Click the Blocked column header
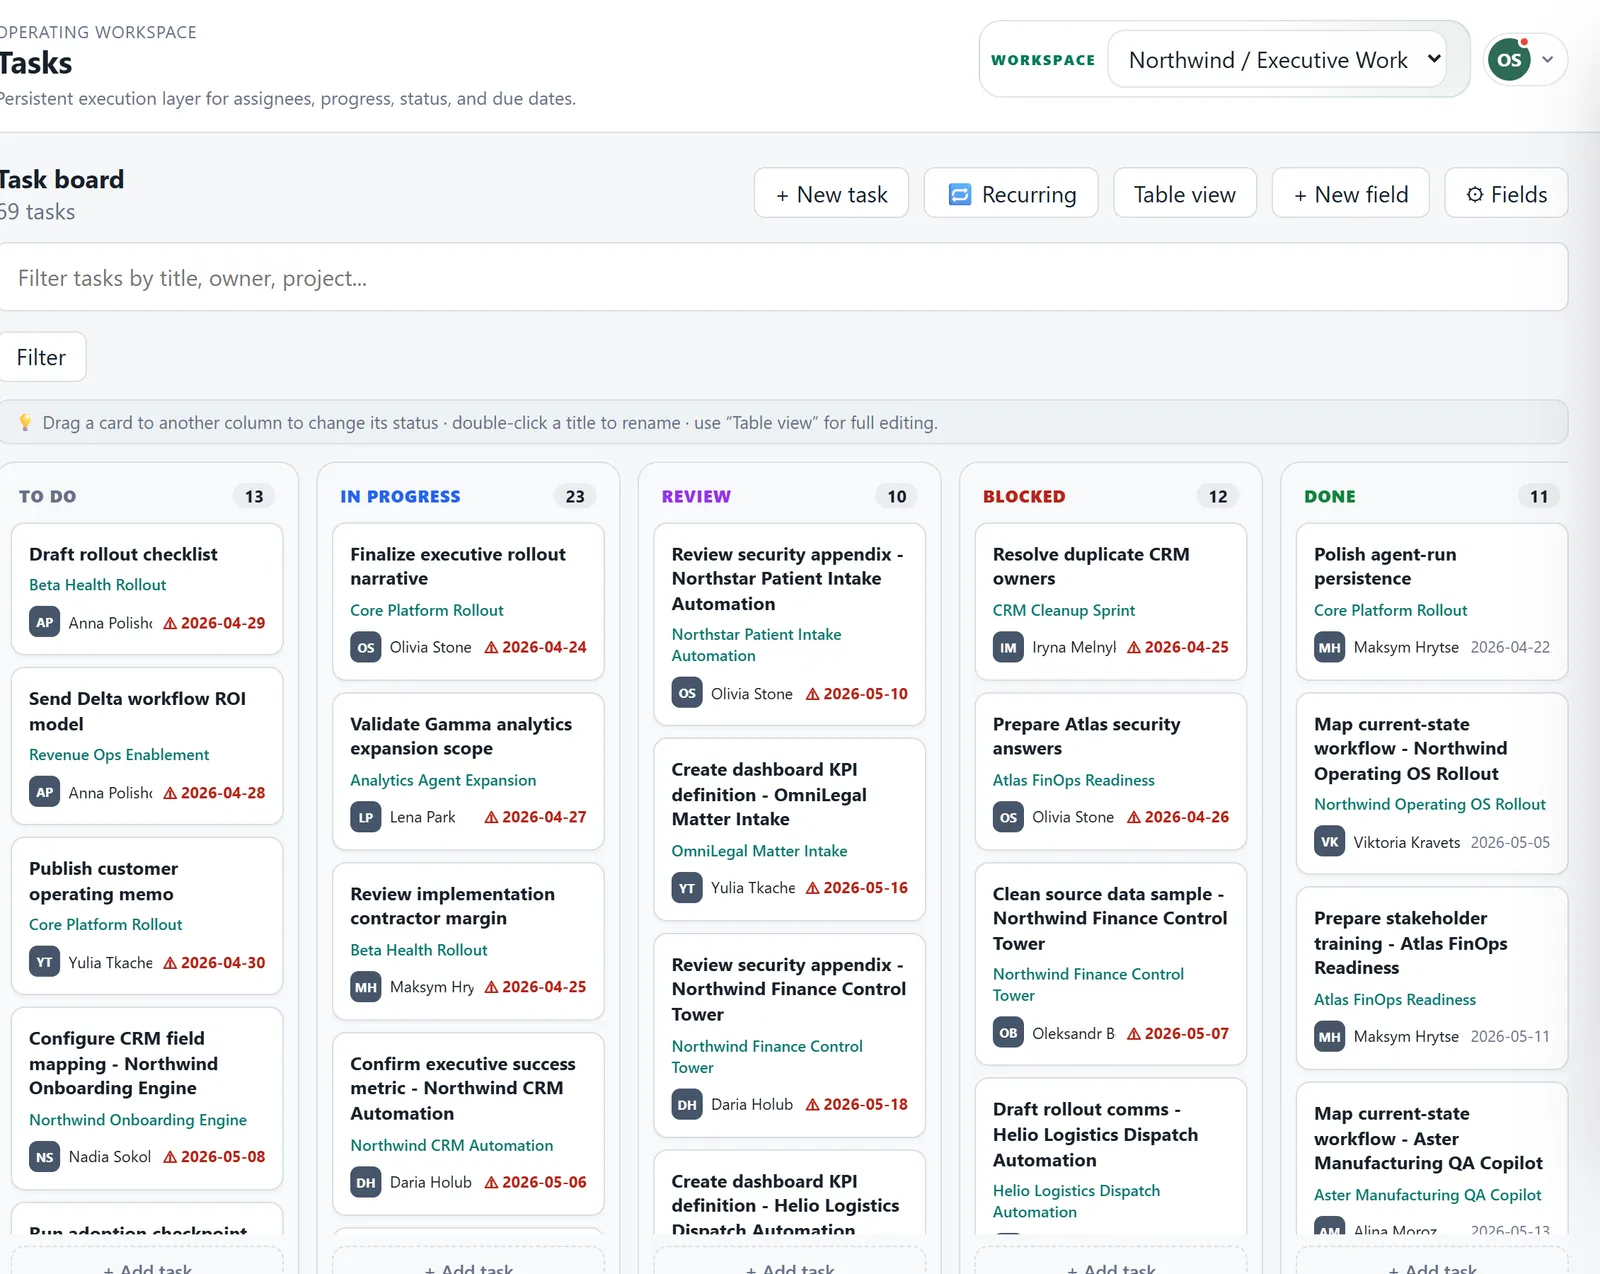The height and width of the screenshot is (1274, 1600). coord(1024,496)
